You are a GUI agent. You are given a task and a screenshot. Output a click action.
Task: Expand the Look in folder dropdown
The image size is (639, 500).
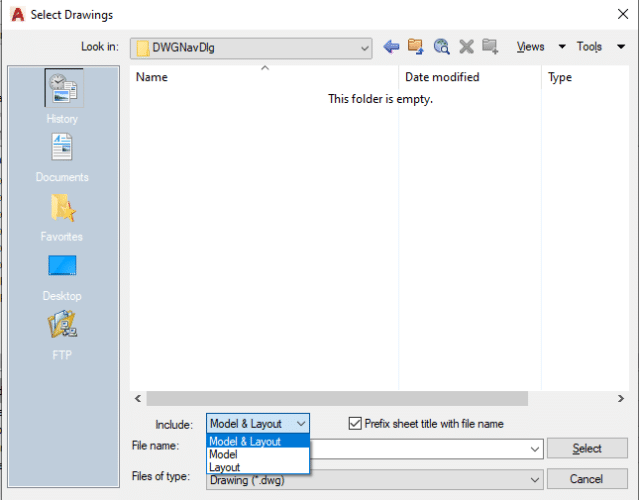pyautogui.click(x=364, y=48)
